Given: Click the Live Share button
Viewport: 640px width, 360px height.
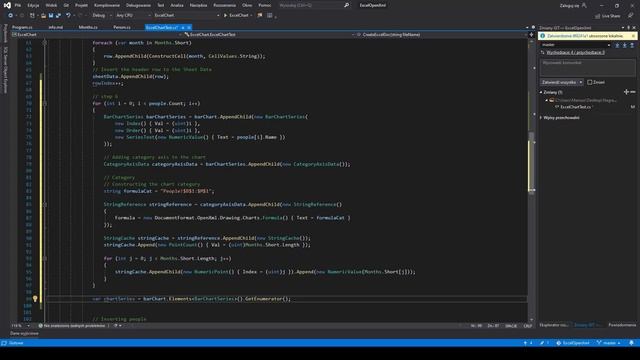Looking at the screenshot, I should (607, 16).
